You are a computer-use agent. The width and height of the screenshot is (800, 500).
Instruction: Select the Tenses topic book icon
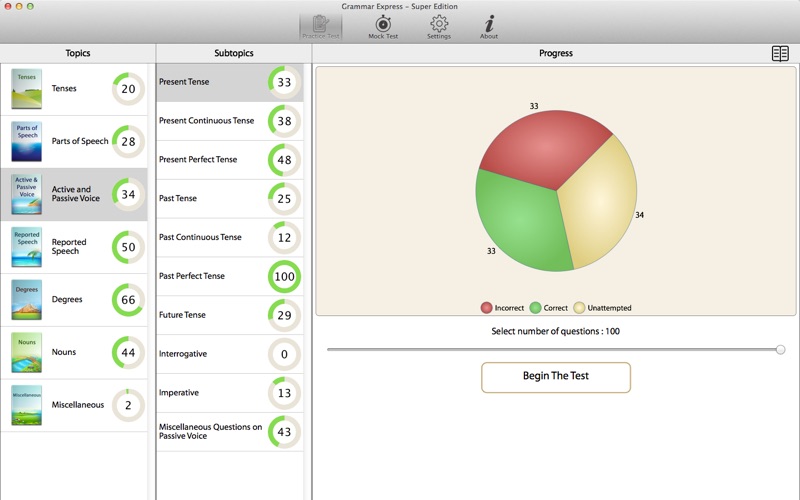(26, 89)
